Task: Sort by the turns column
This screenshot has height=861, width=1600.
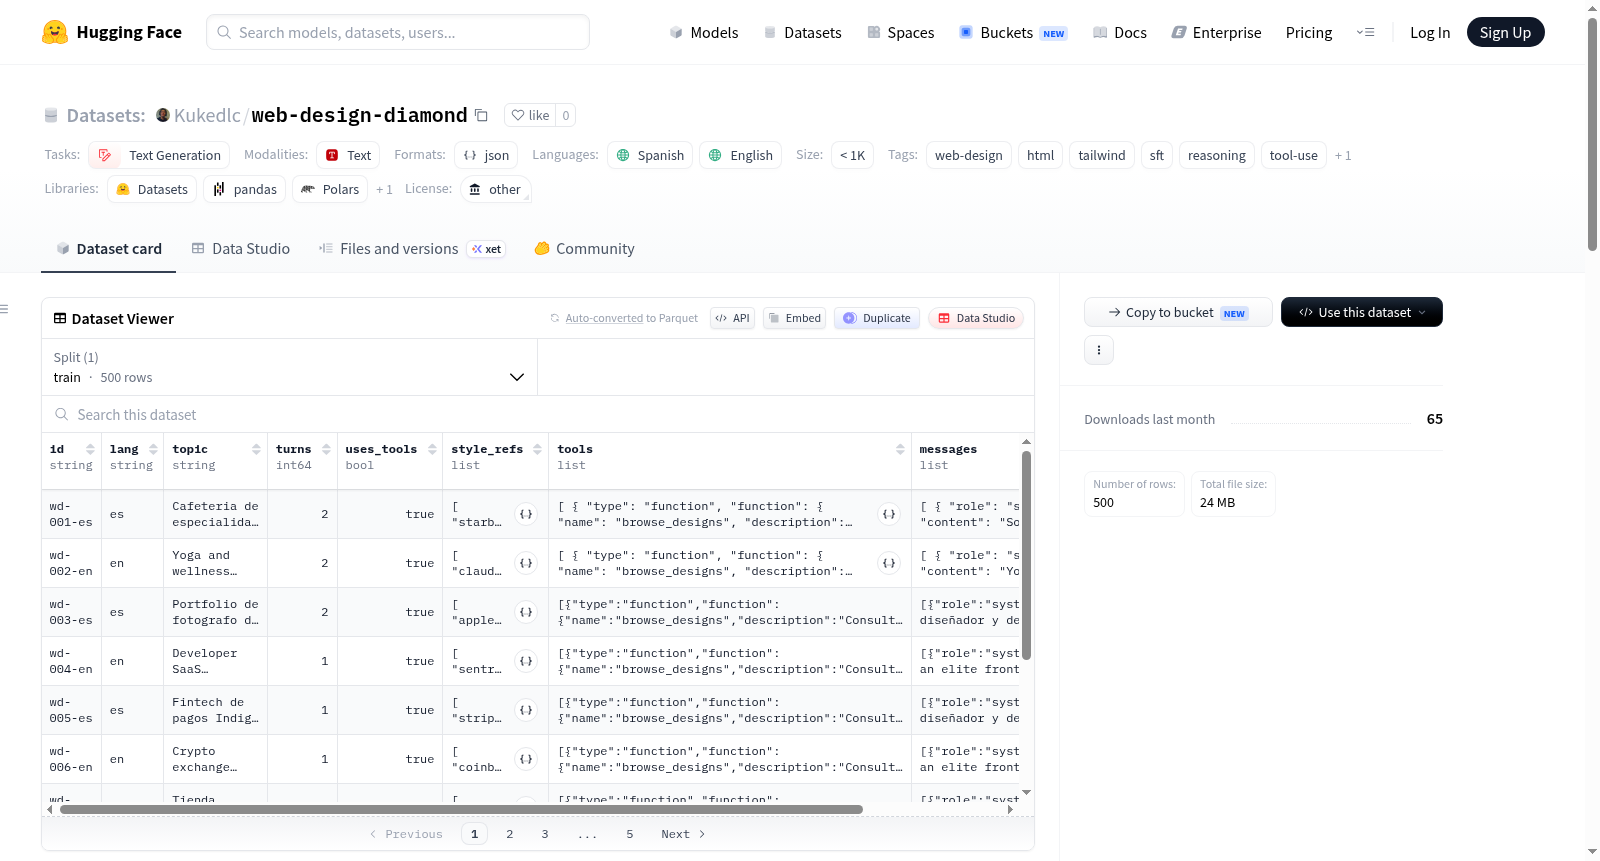Action: [x=326, y=449]
